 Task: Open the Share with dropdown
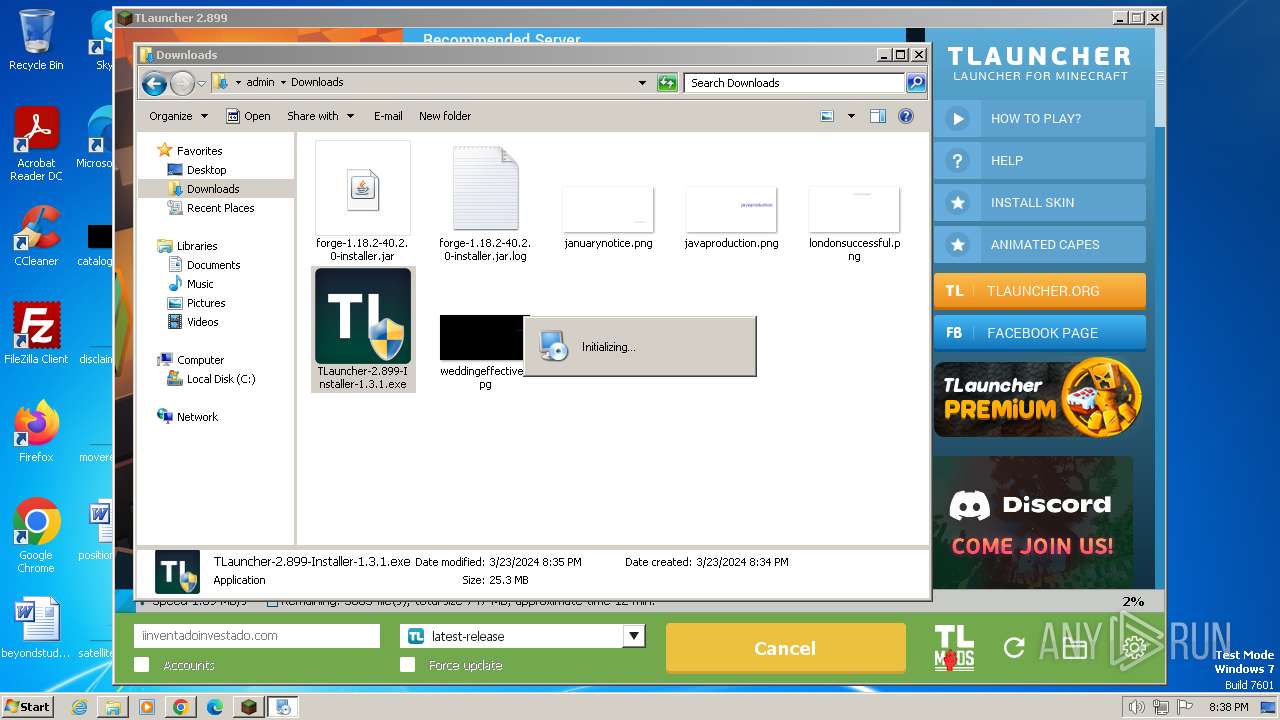click(x=320, y=116)
